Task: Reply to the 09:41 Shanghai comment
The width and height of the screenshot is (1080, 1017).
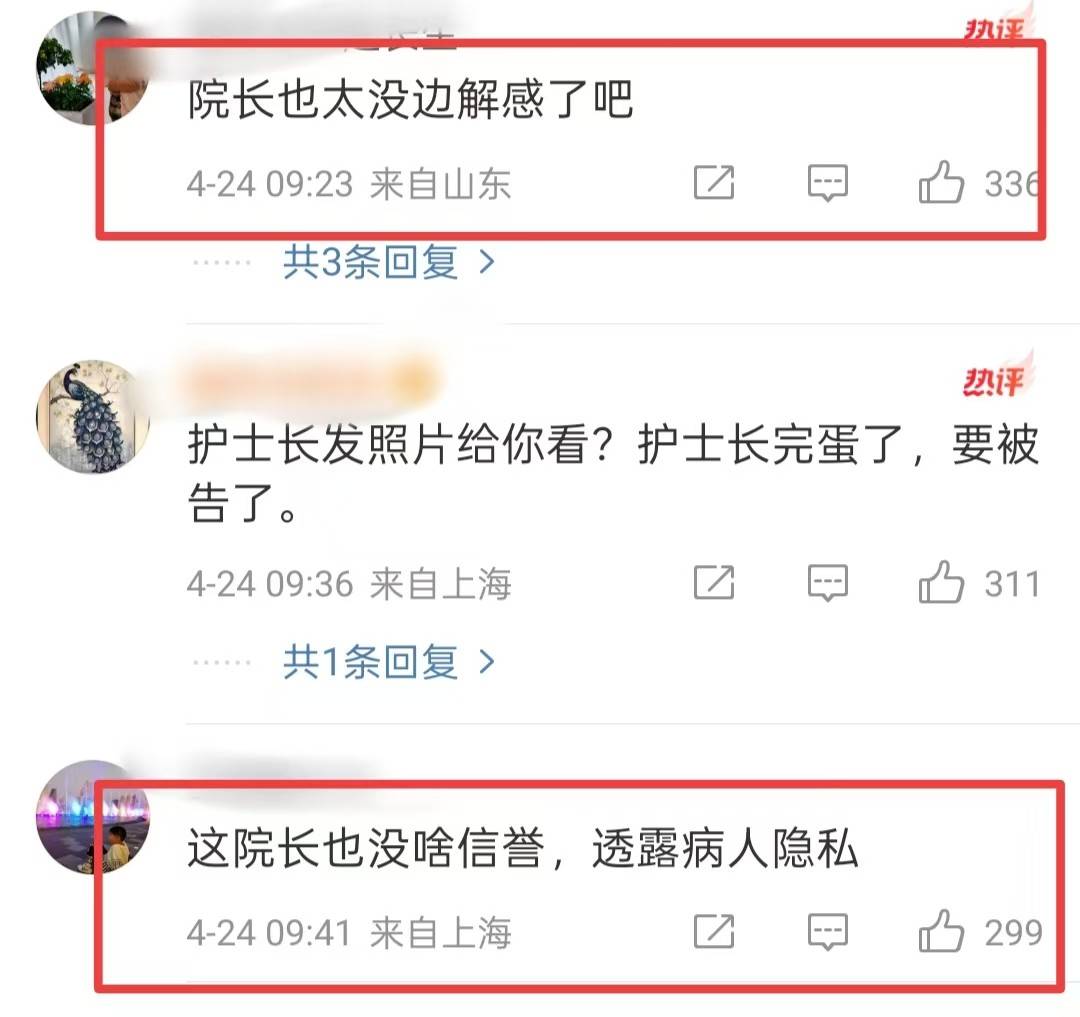Action: click(827, 932)
